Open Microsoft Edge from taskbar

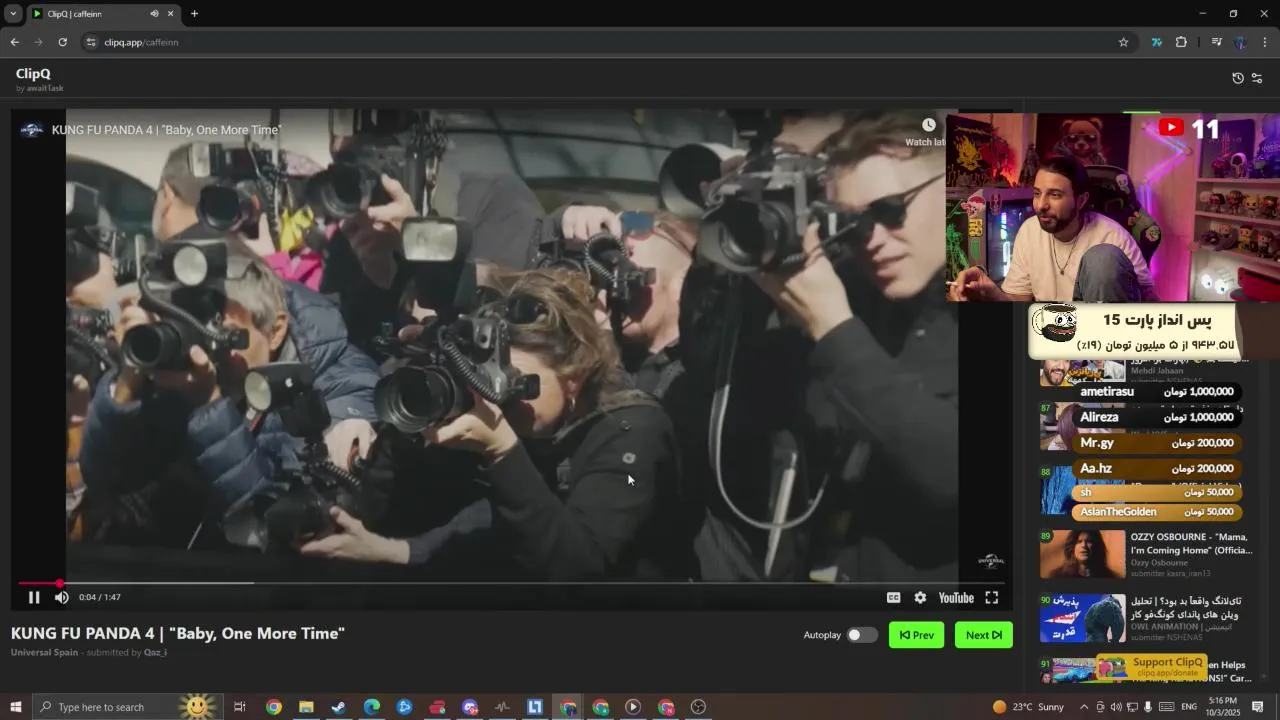(x=372, y=707)
